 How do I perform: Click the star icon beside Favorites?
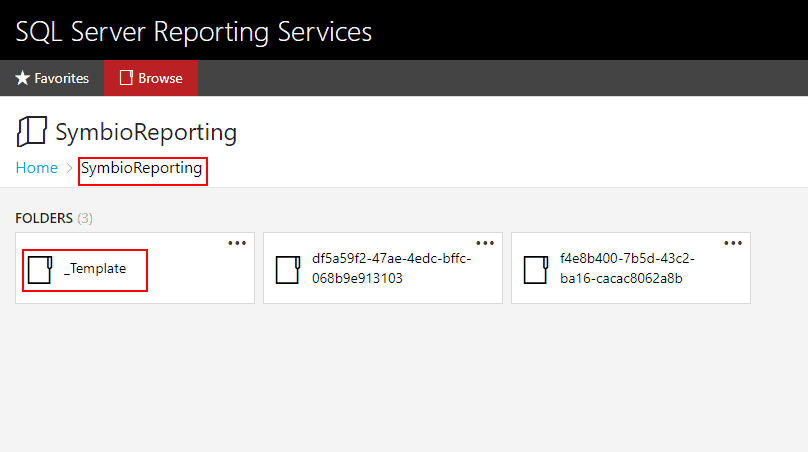tap(23, 78)
